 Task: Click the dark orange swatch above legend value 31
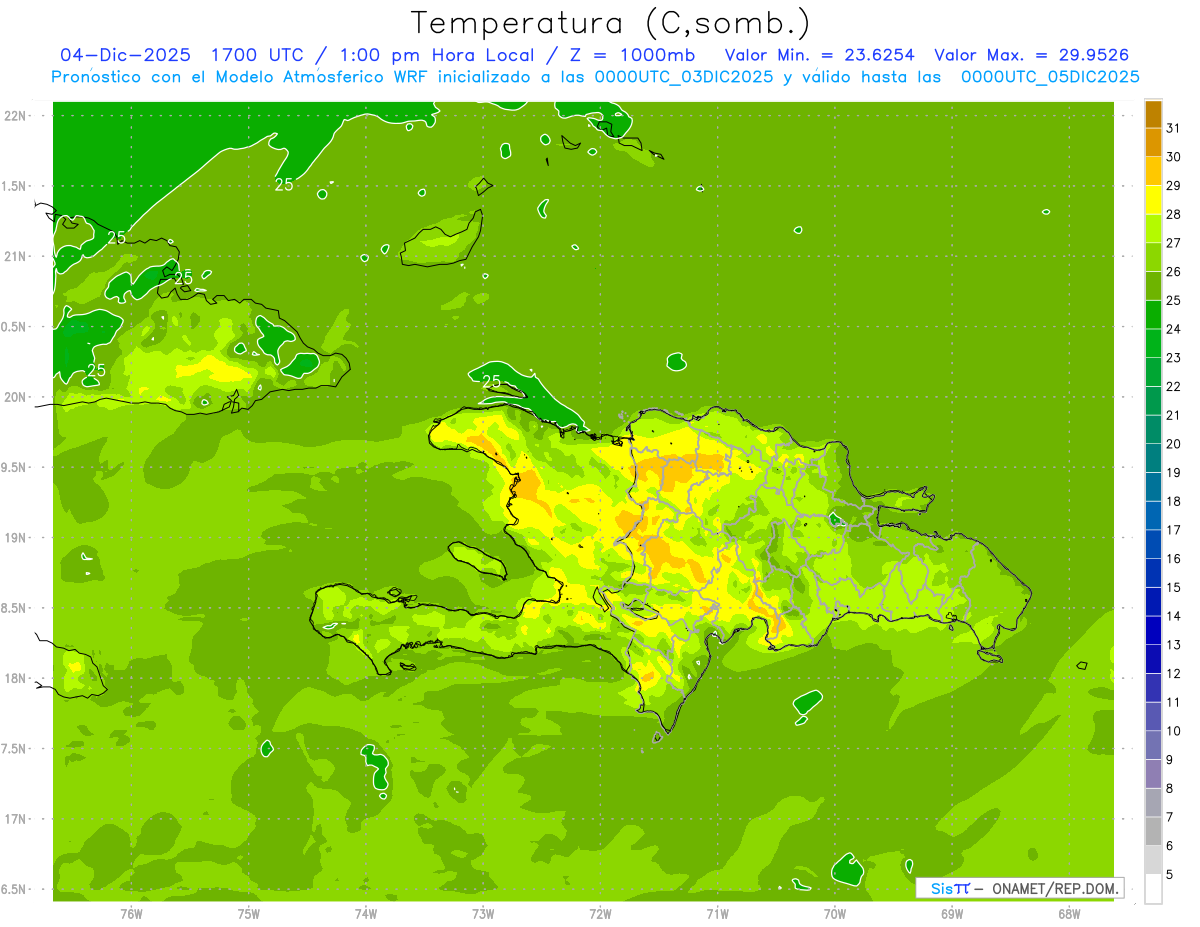pos(1153,115)
